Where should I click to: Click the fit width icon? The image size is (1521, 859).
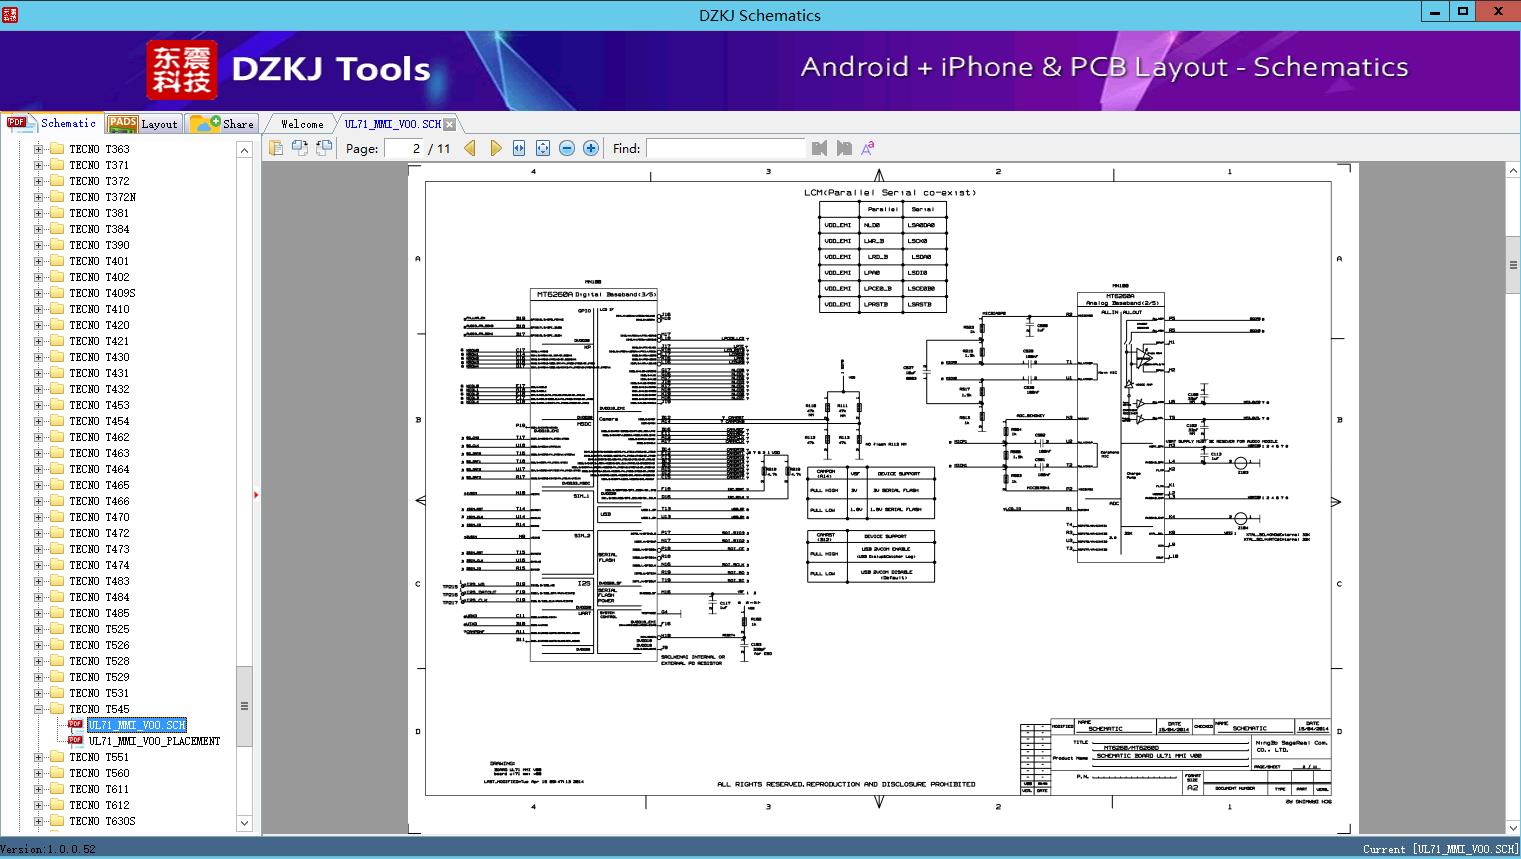coord(519,148)
